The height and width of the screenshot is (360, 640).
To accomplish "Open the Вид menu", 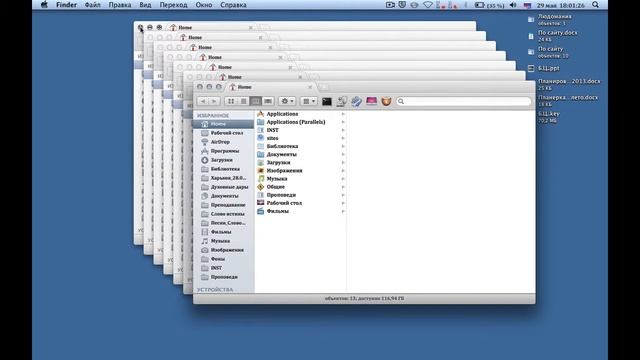I will click(145, 5).
